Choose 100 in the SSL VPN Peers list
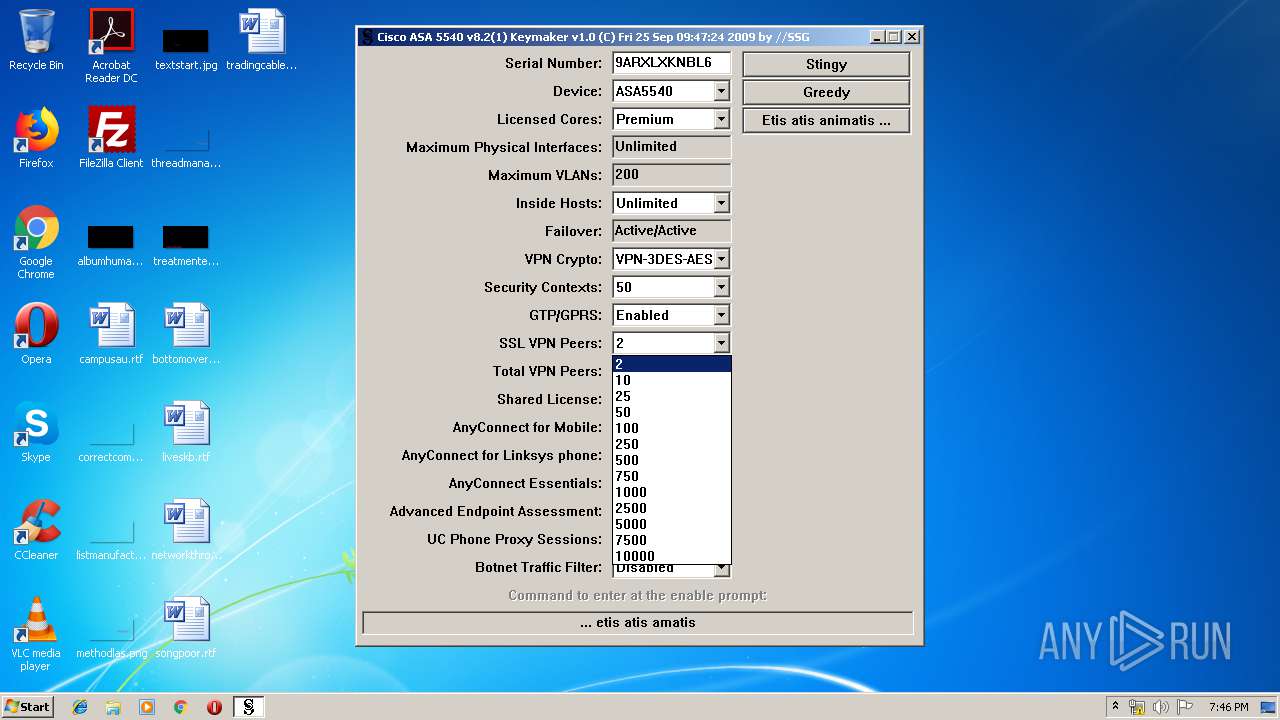1280x720 pixels. point(672,428)
